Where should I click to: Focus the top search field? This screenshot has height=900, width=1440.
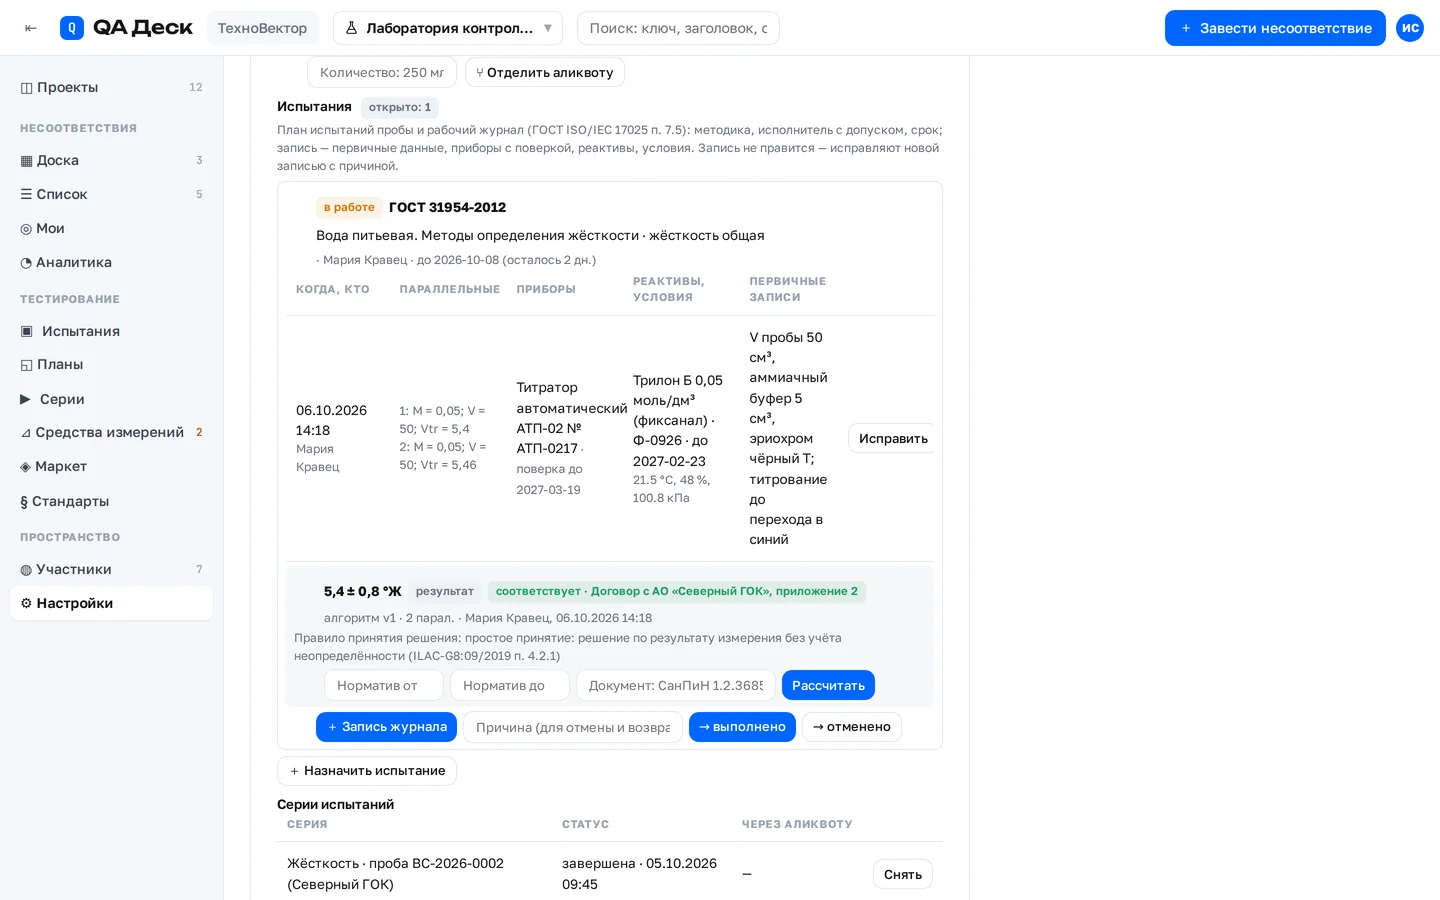tap(678, 28)
